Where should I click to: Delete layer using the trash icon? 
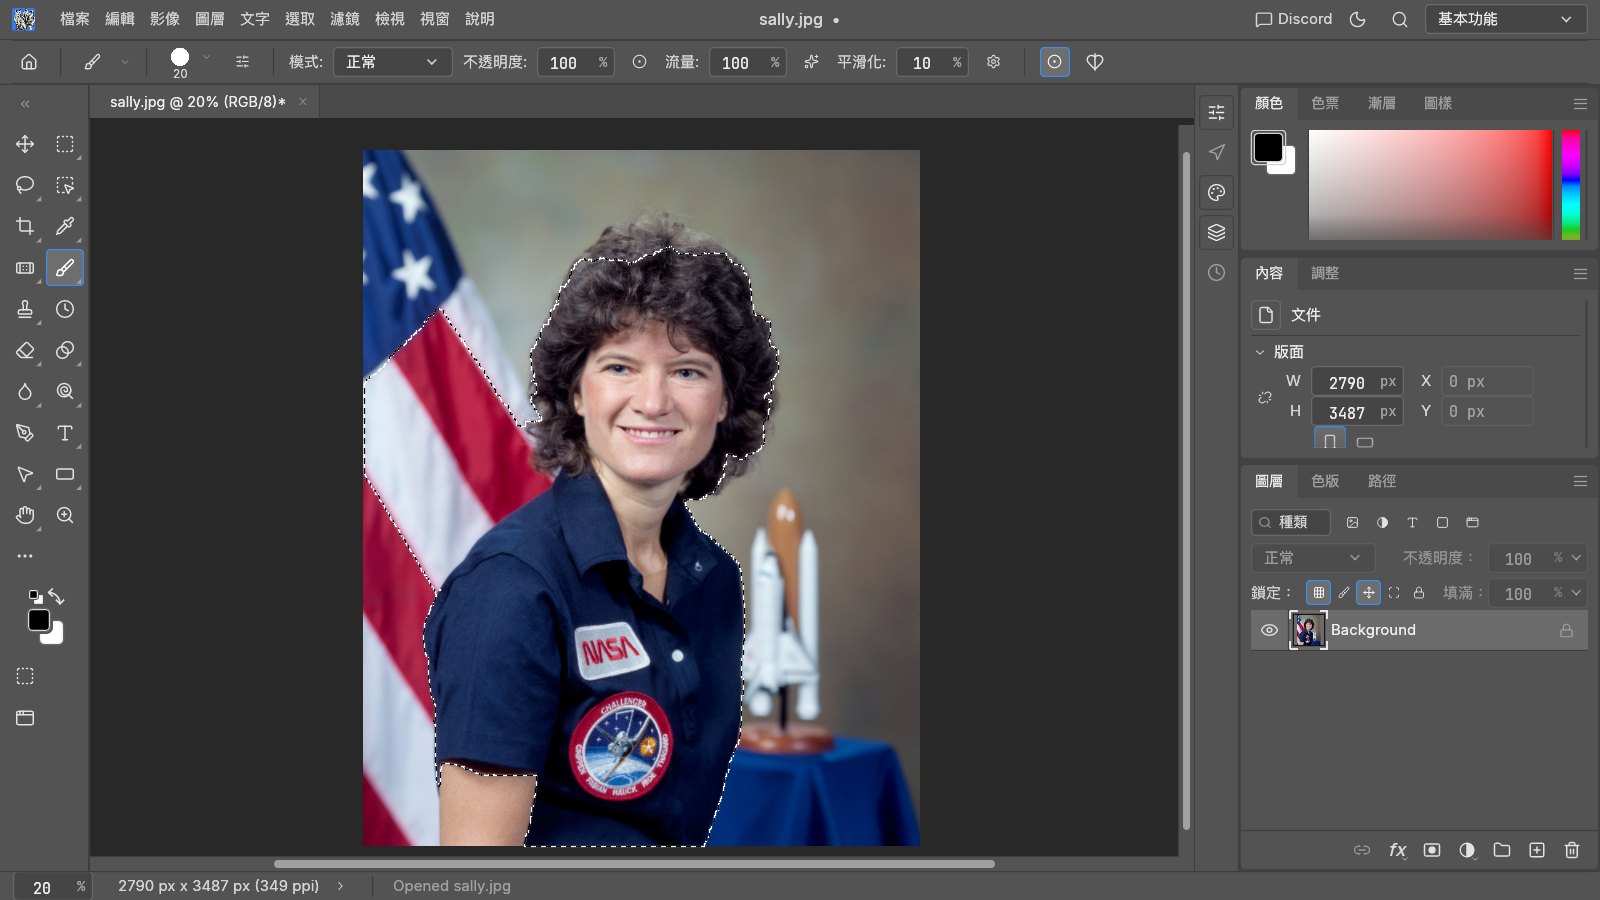pos(1572,850)
